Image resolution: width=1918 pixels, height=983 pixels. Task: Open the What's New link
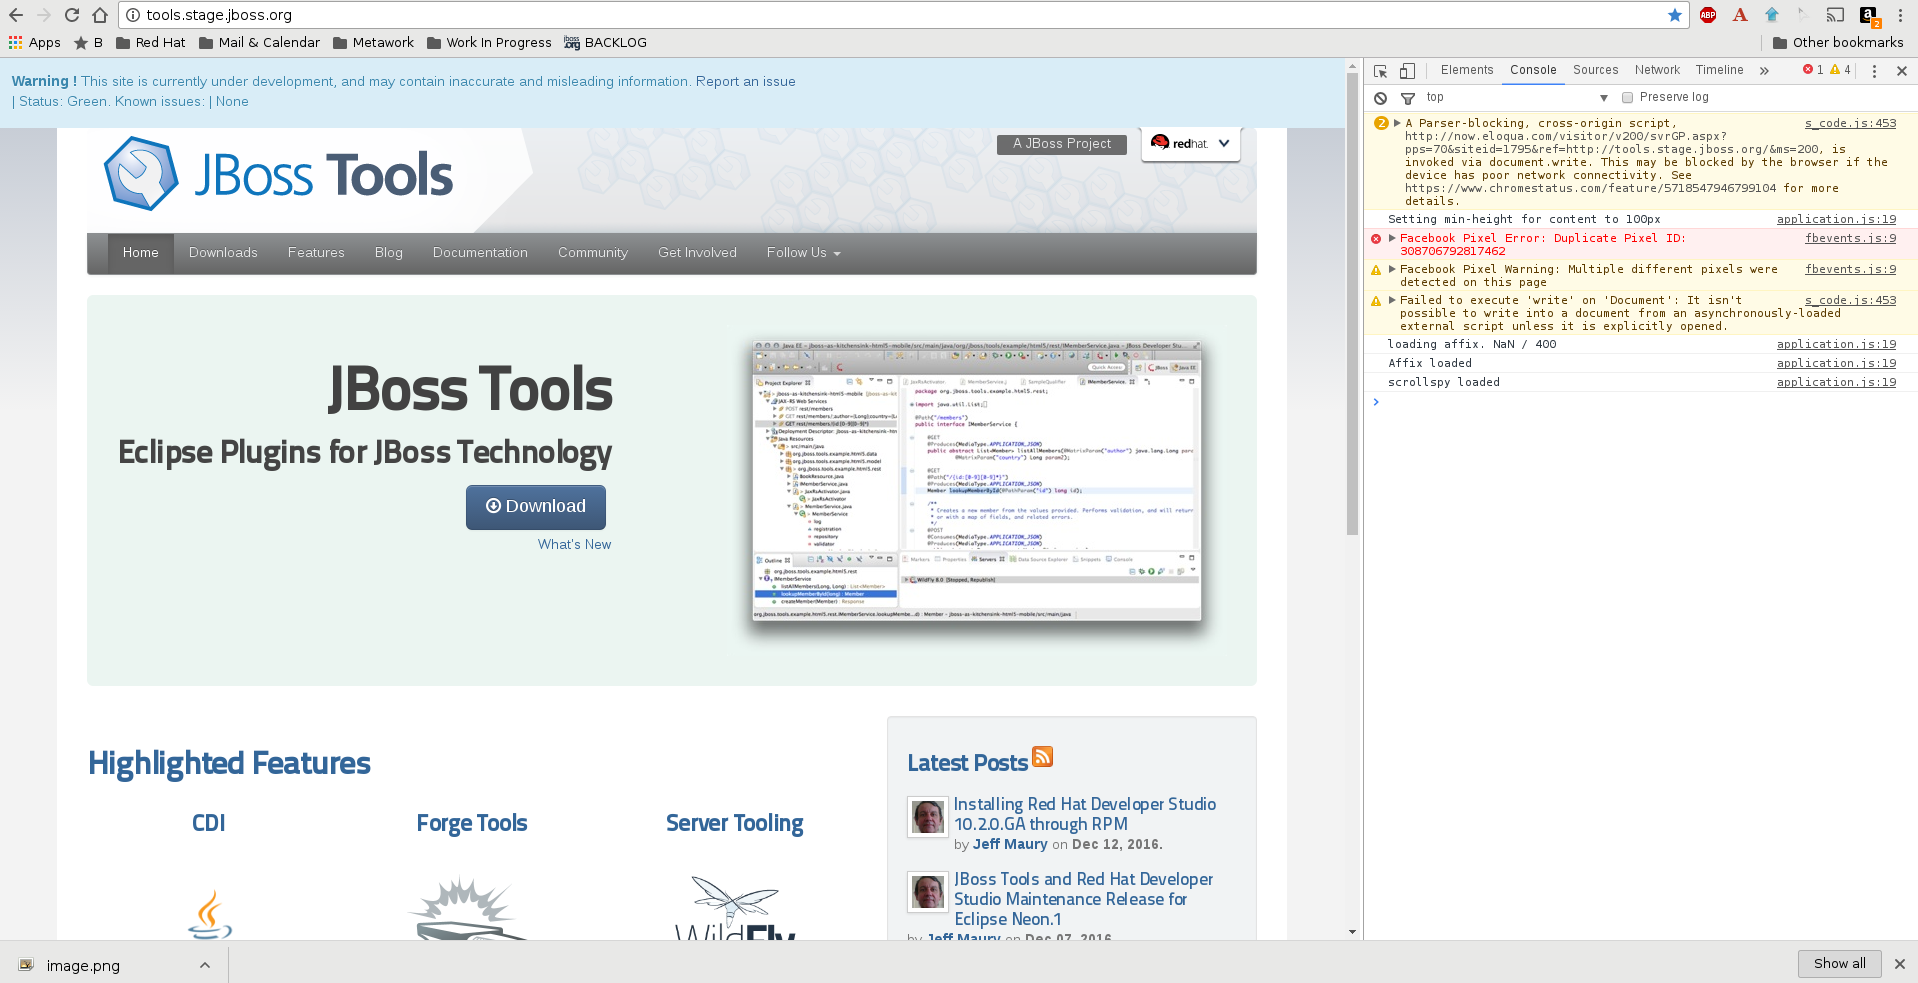(x=574, y=544)
